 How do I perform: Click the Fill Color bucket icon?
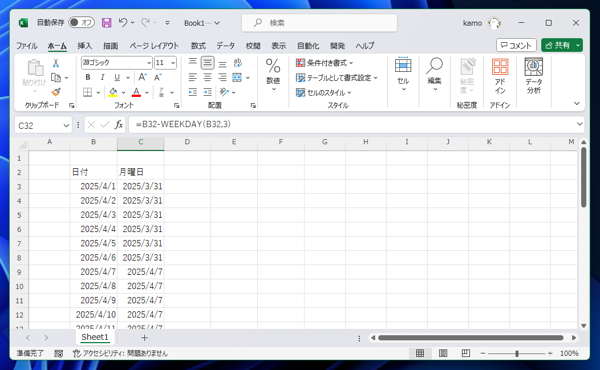point(113,92)
